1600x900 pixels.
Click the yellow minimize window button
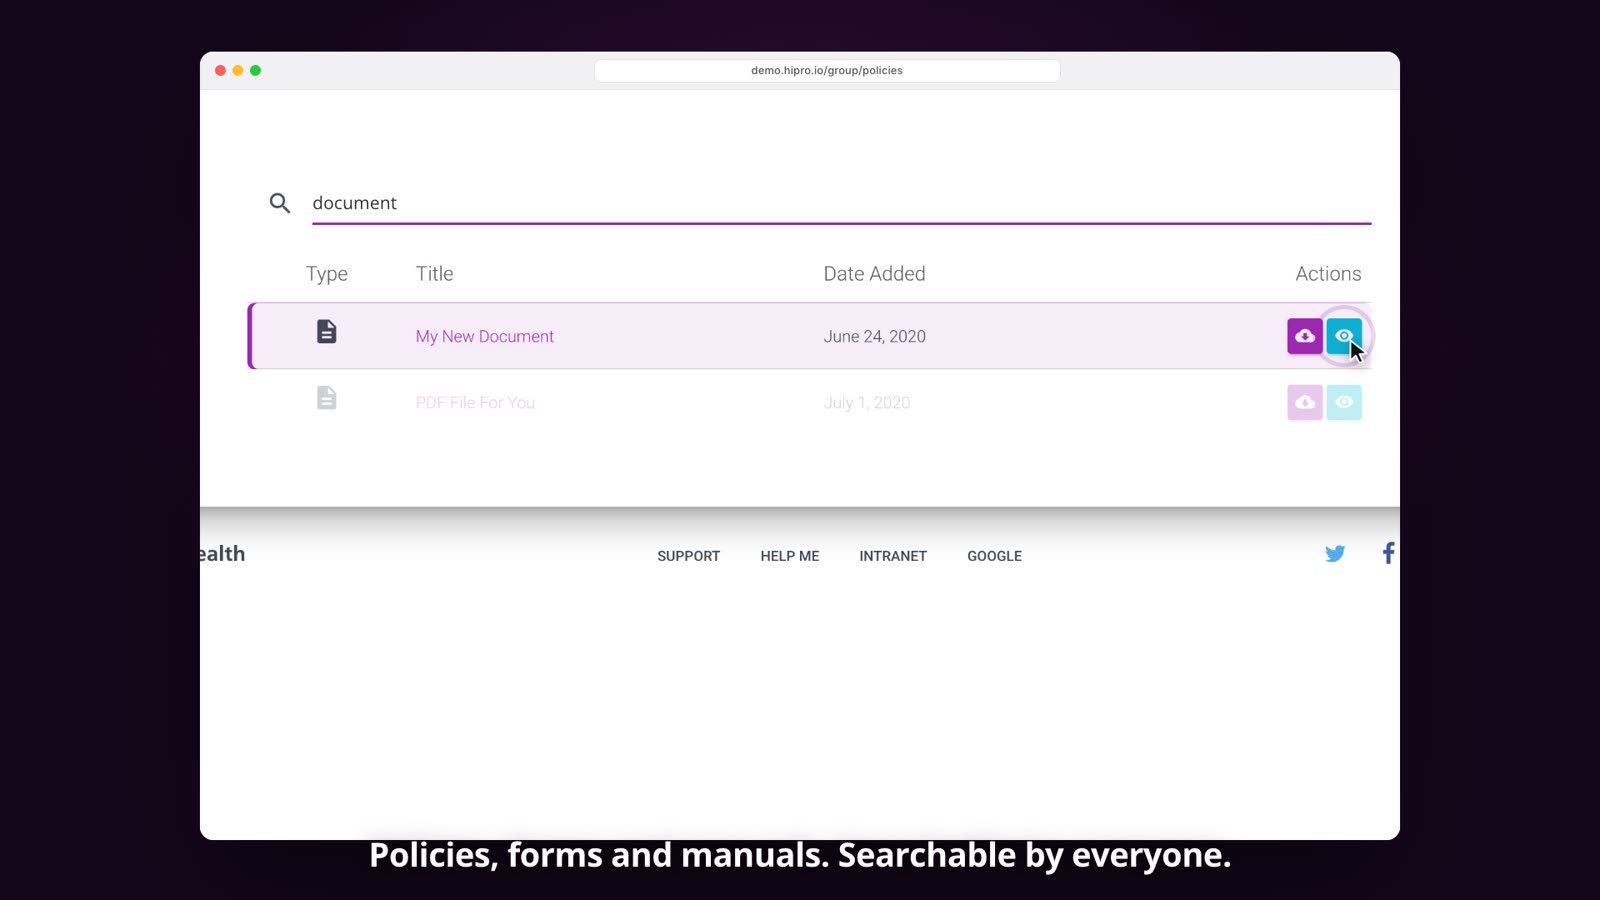pyautogui.click(x=238, y=70)
